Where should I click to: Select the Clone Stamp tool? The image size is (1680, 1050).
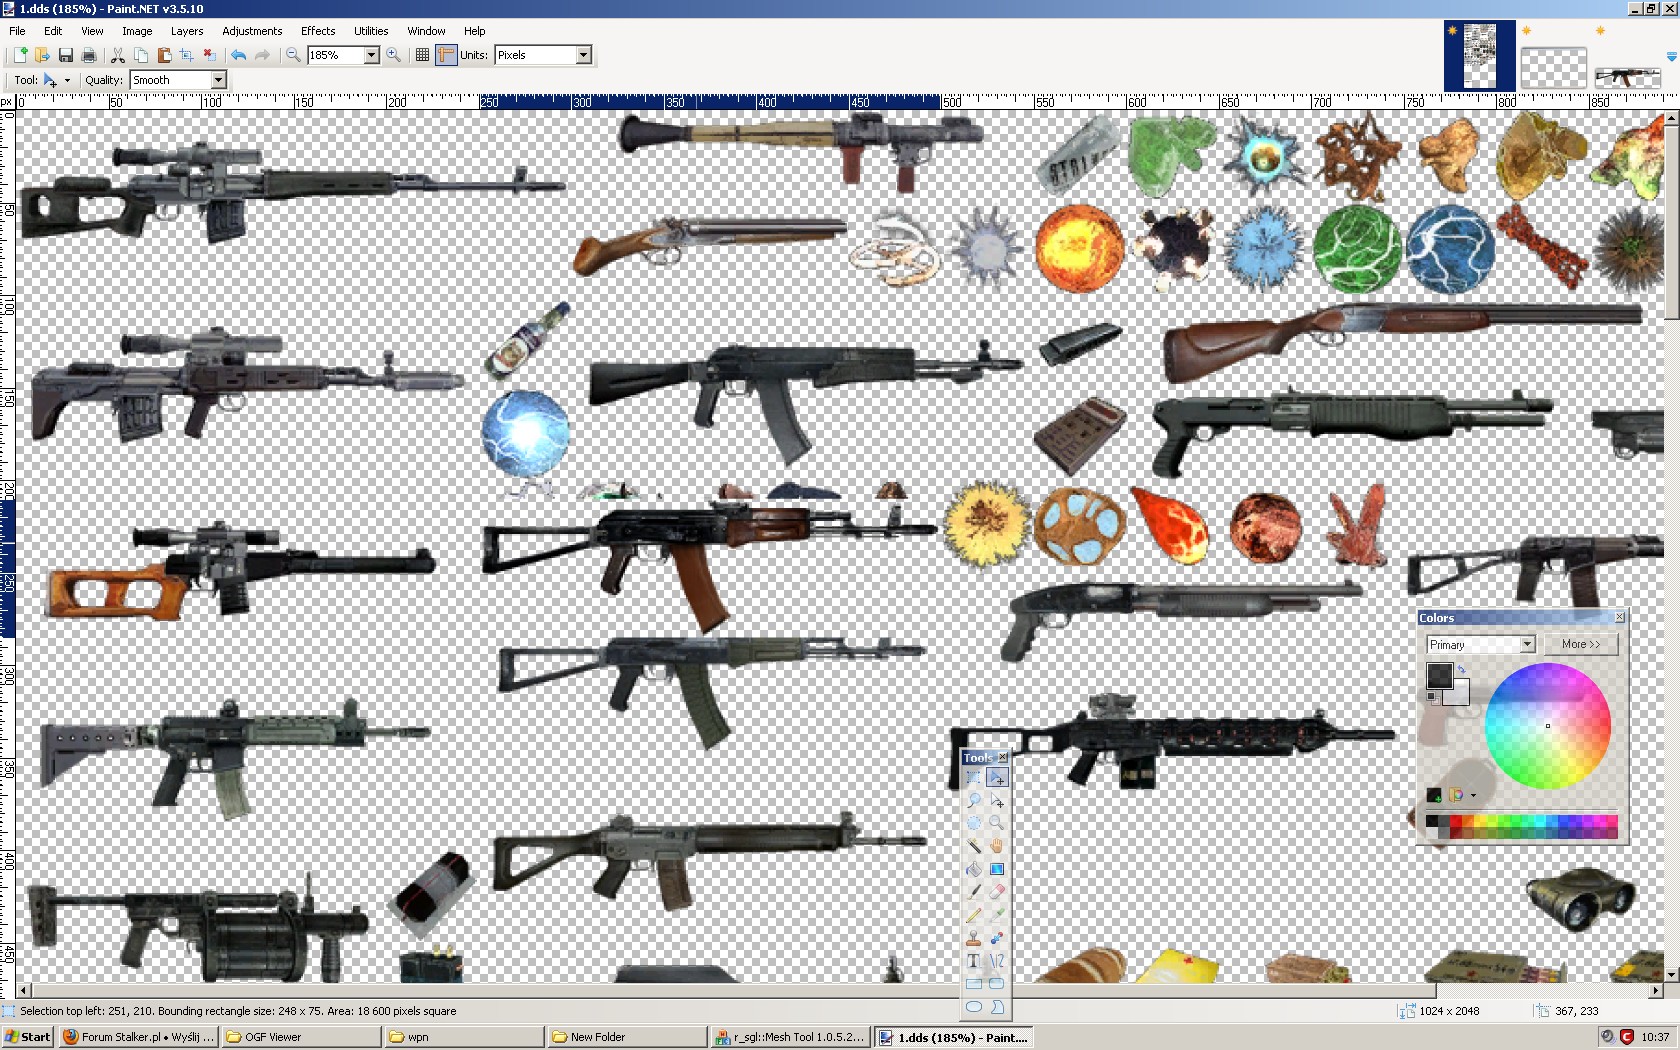[974, 938]
